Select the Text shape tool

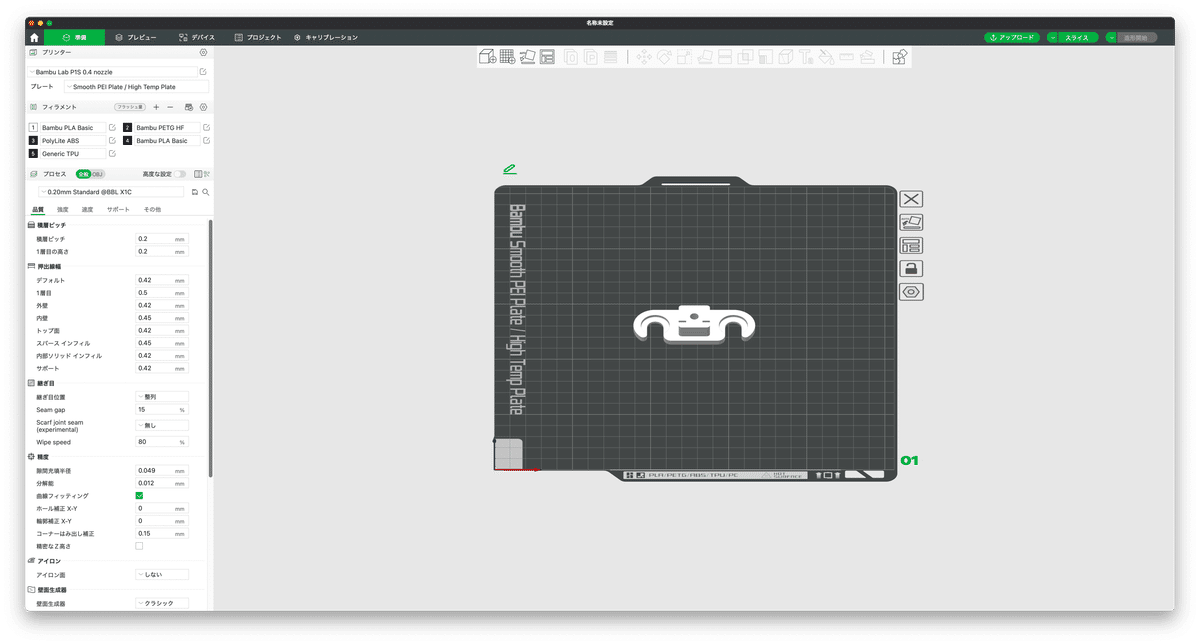click(806, 57)
